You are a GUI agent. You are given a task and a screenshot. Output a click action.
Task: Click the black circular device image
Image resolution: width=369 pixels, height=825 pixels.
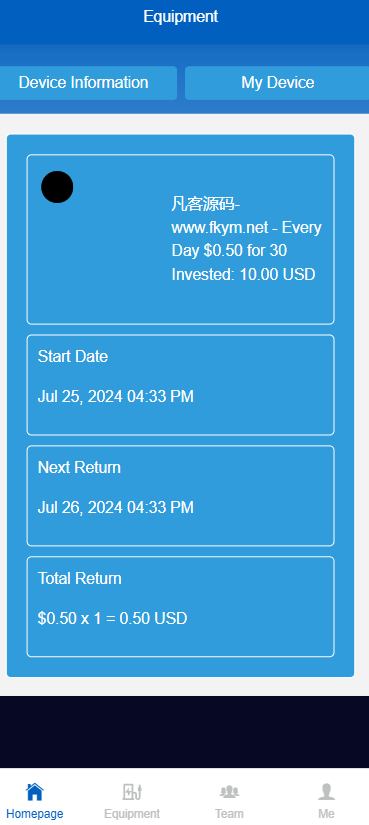click(57, 187)
